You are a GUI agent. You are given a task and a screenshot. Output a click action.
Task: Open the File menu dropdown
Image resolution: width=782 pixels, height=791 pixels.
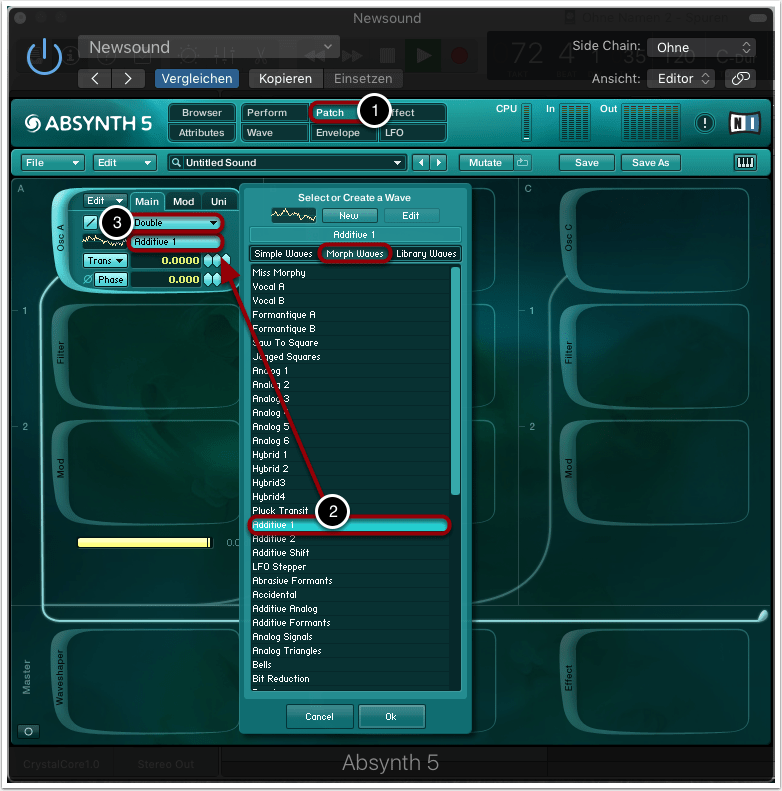[x=52, y=163]
